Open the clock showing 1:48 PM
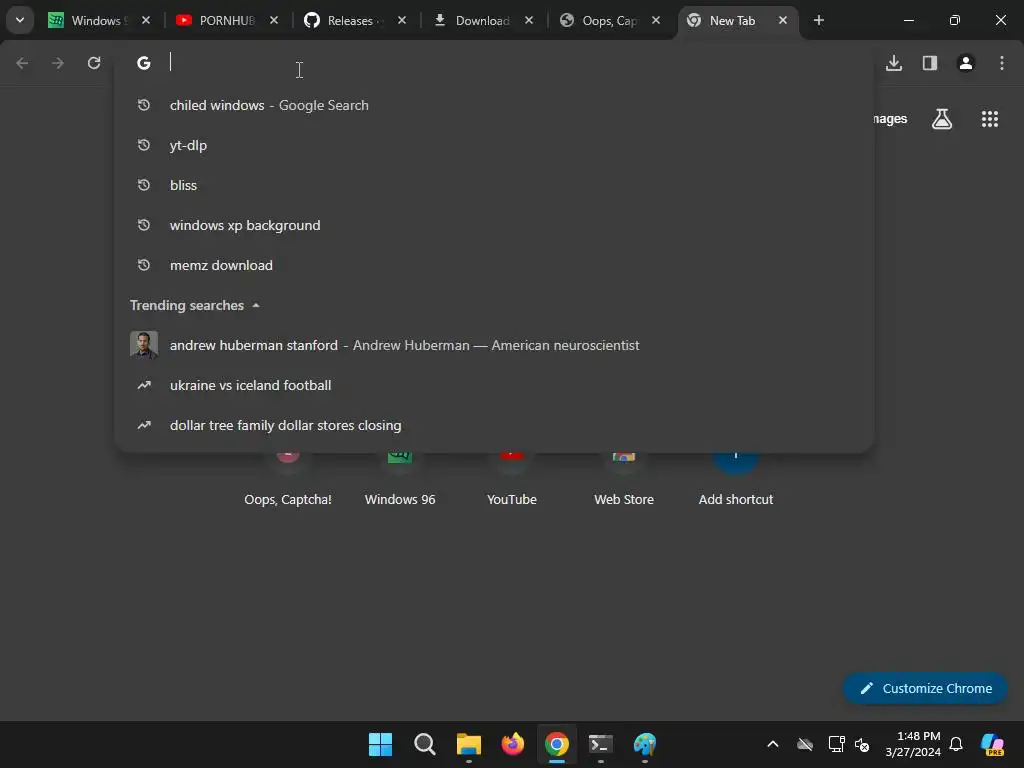 coord(913,744)
